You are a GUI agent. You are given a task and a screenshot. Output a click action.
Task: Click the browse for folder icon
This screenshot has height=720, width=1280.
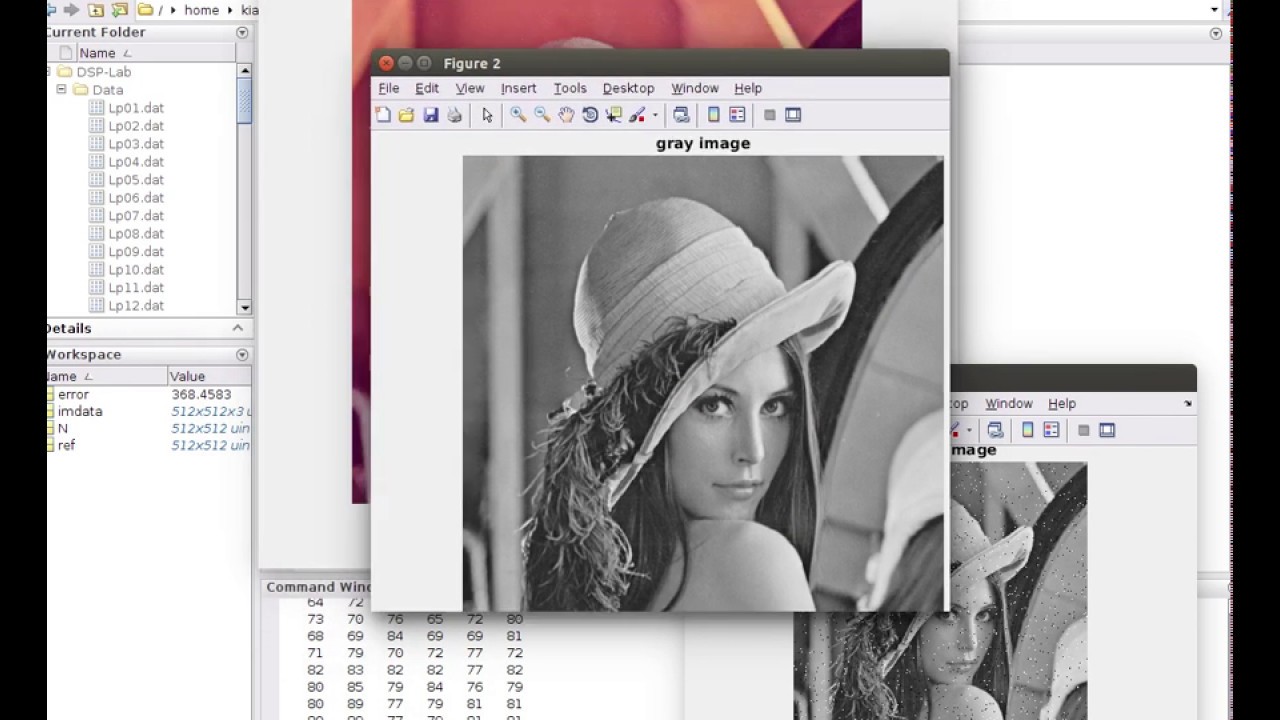(120, 10)
